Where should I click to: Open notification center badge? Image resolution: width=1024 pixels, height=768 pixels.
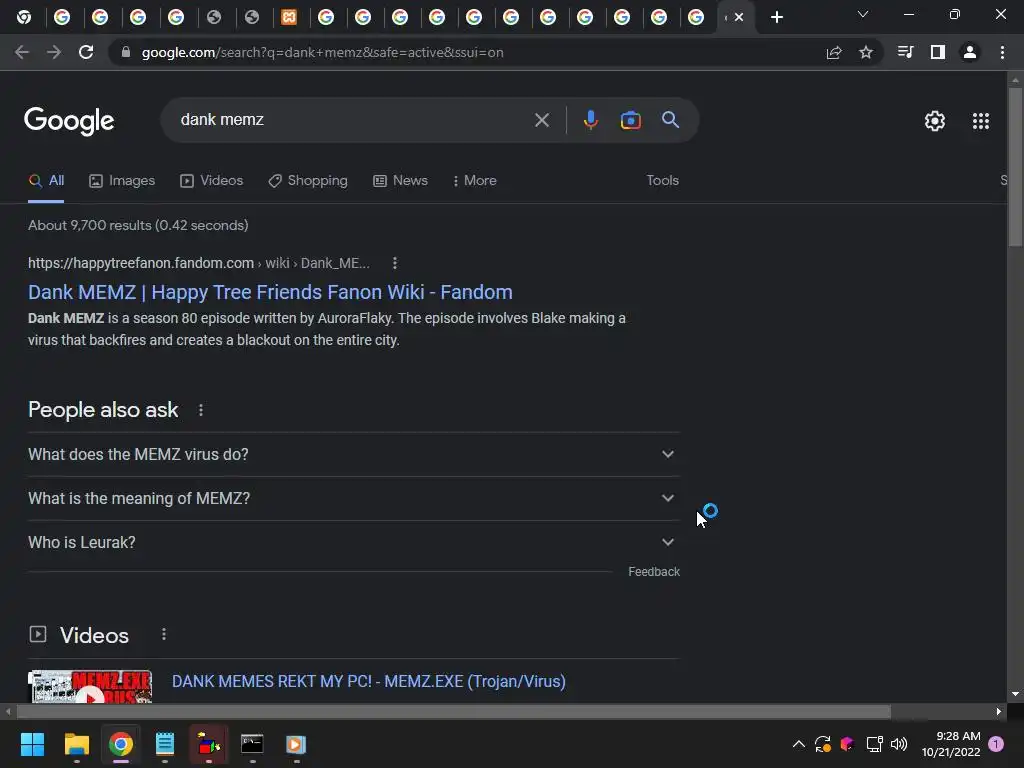(996, 744)
